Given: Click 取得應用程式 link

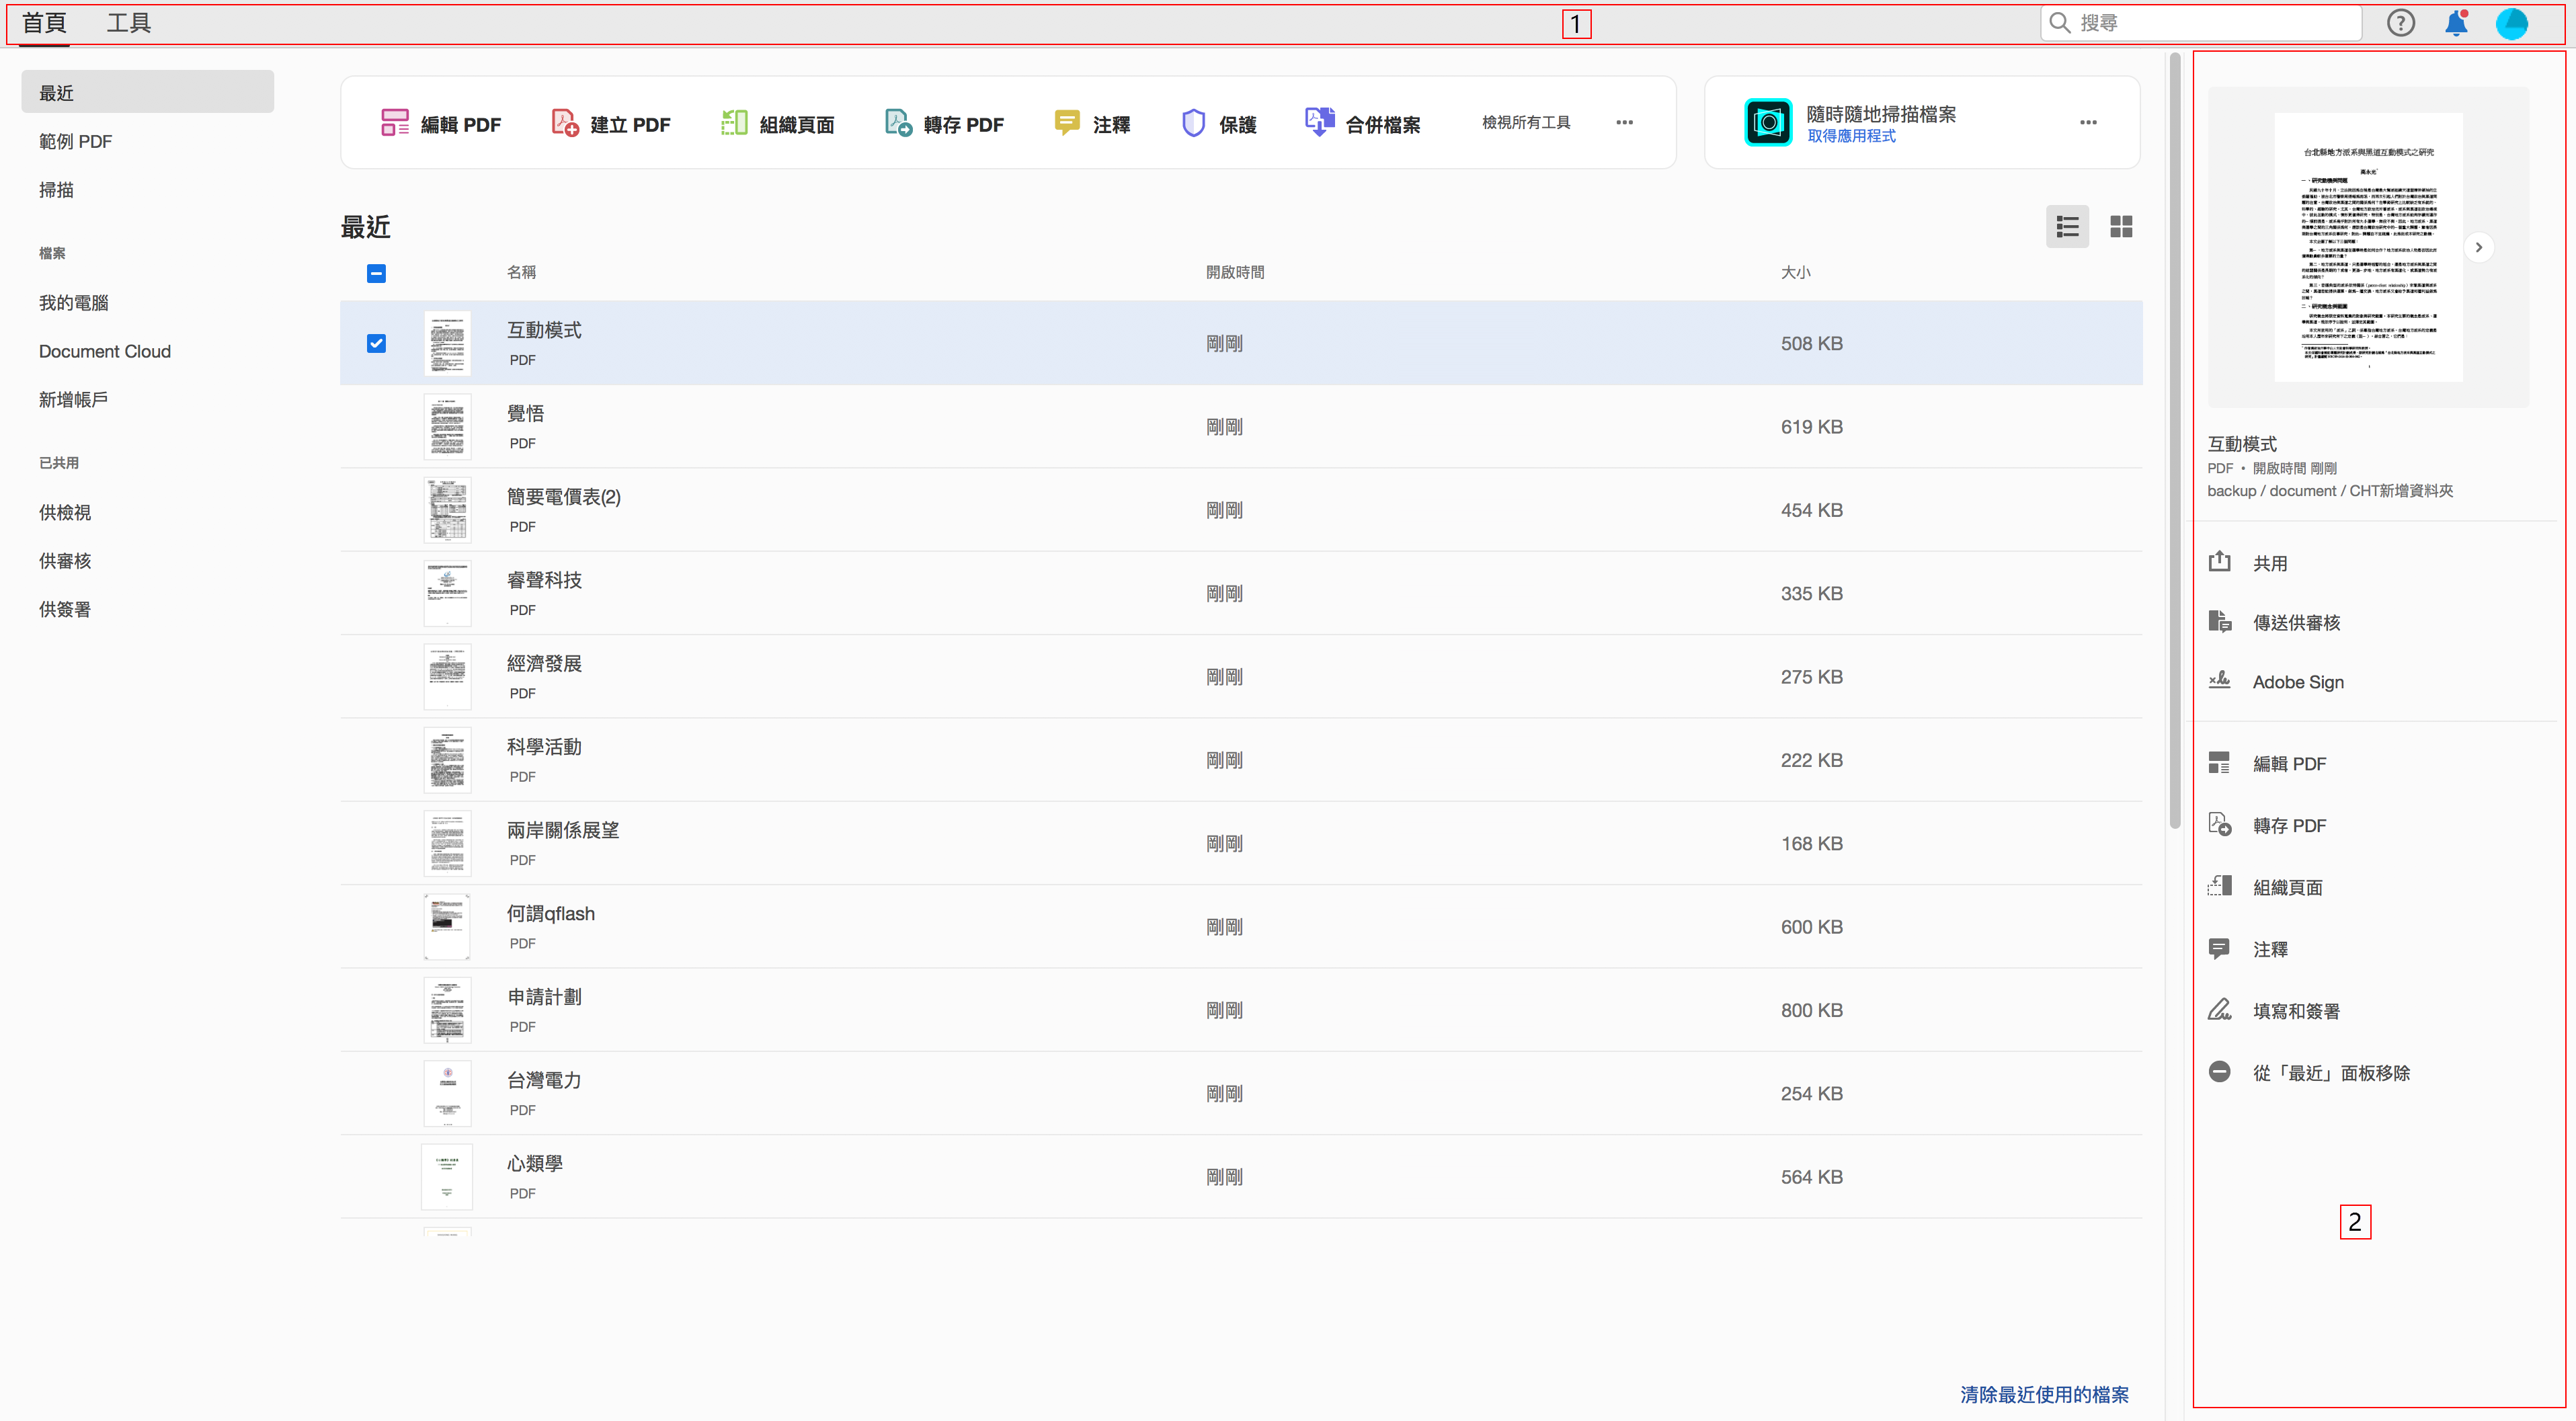Looking at the screenshot, I should click(1851, 136).
